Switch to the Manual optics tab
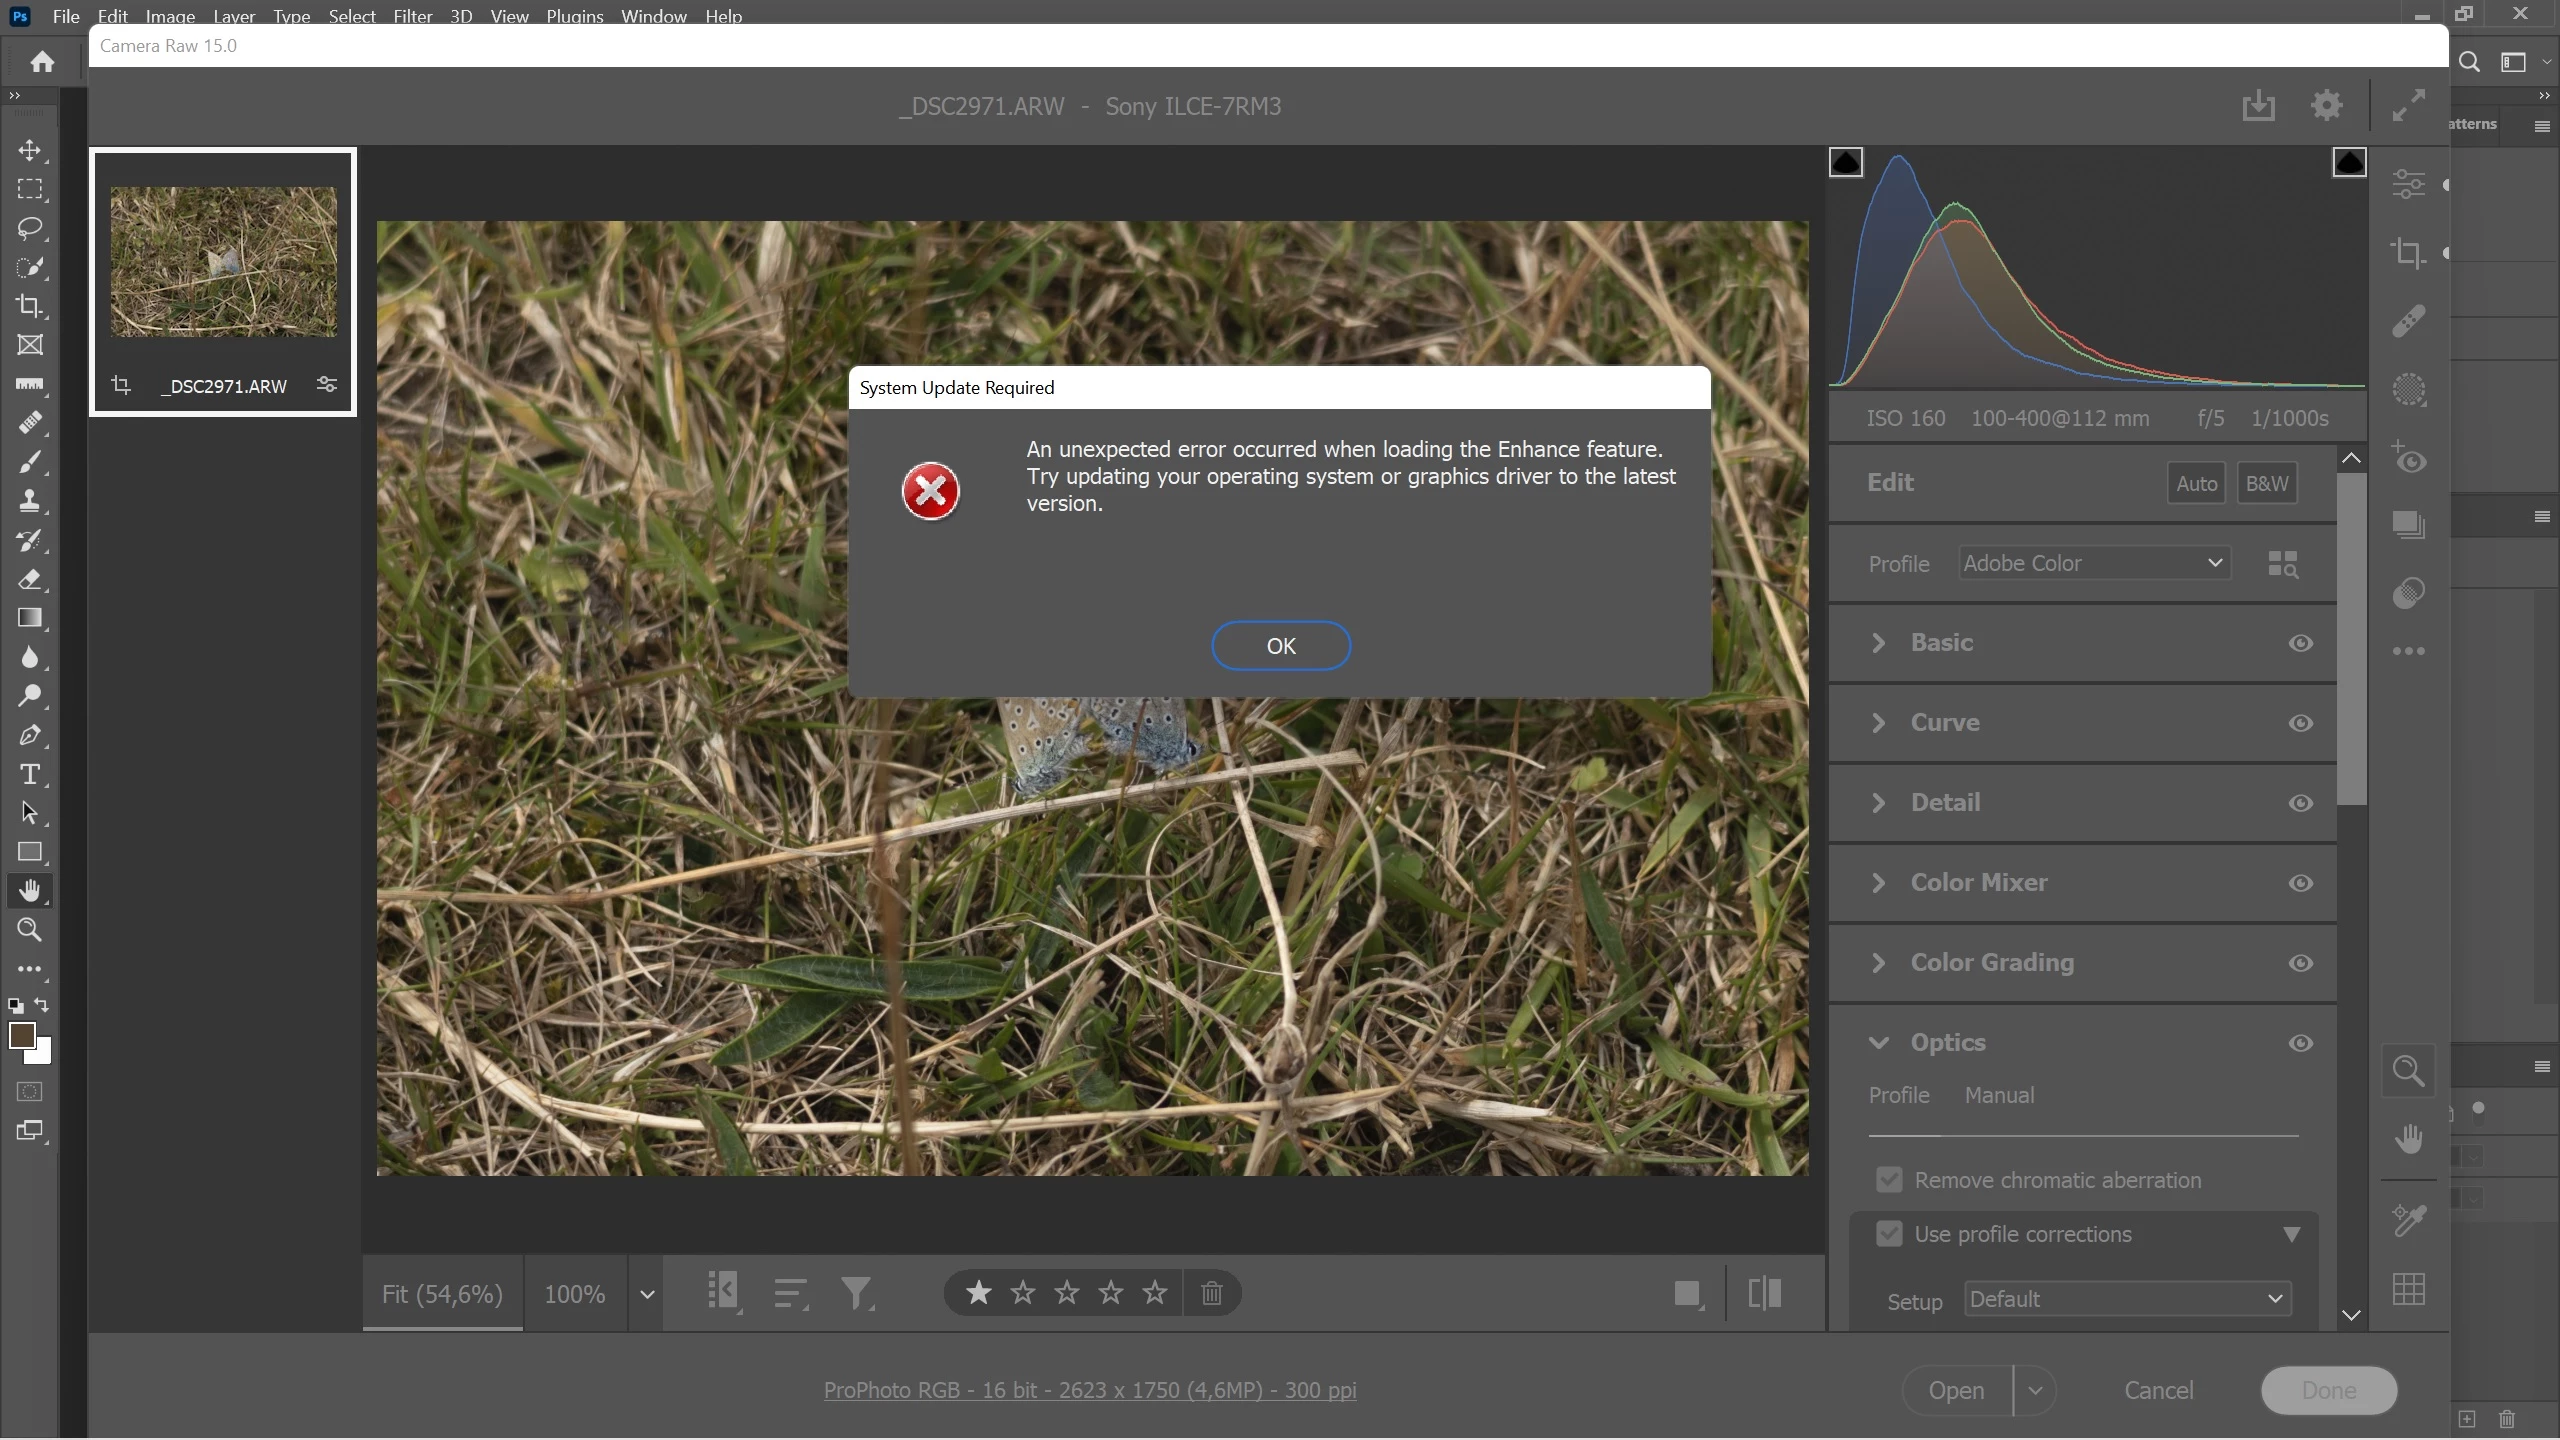The width and height of the screenshot is (2560, 1440). coord(1998,1095)
